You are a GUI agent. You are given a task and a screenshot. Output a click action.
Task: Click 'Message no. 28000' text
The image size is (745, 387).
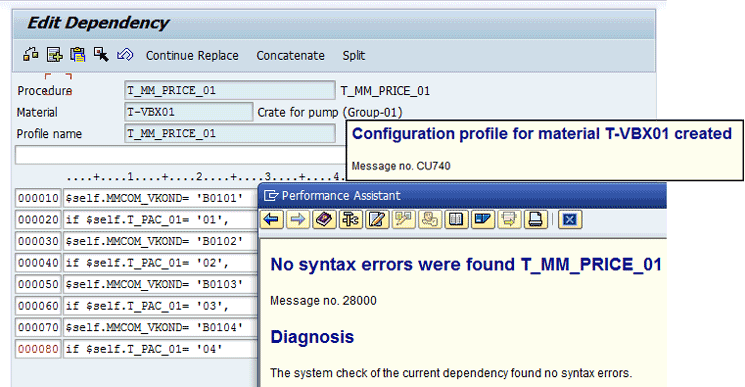point(323,301)
